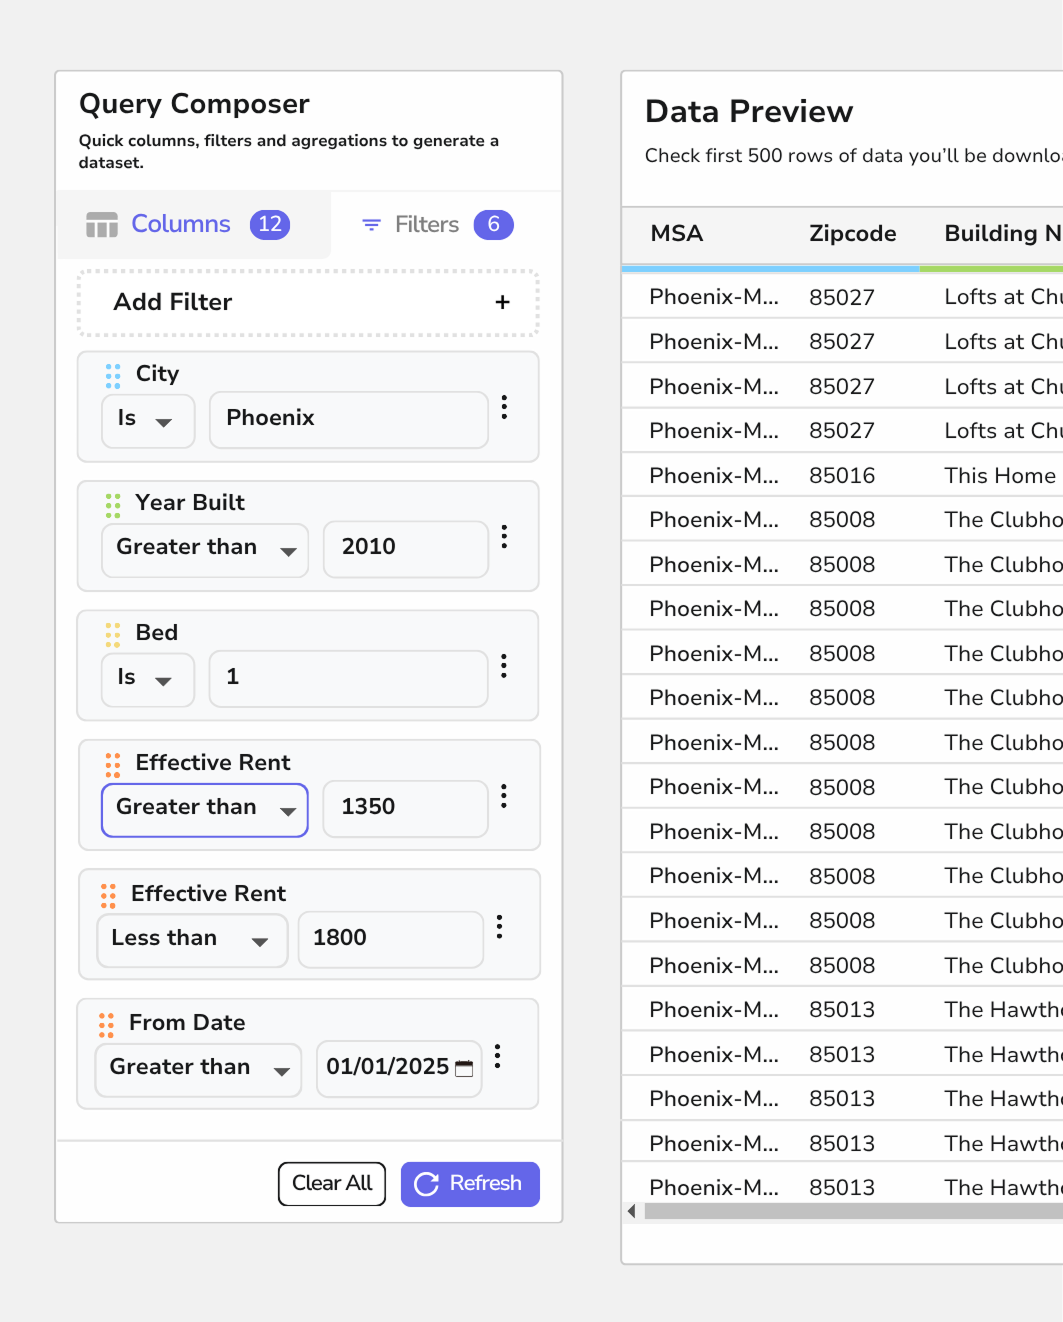This screenshot has width=1063, height=1322.
Task: Click the calendar icon in the From Date field
Action: pos(464,1068)
